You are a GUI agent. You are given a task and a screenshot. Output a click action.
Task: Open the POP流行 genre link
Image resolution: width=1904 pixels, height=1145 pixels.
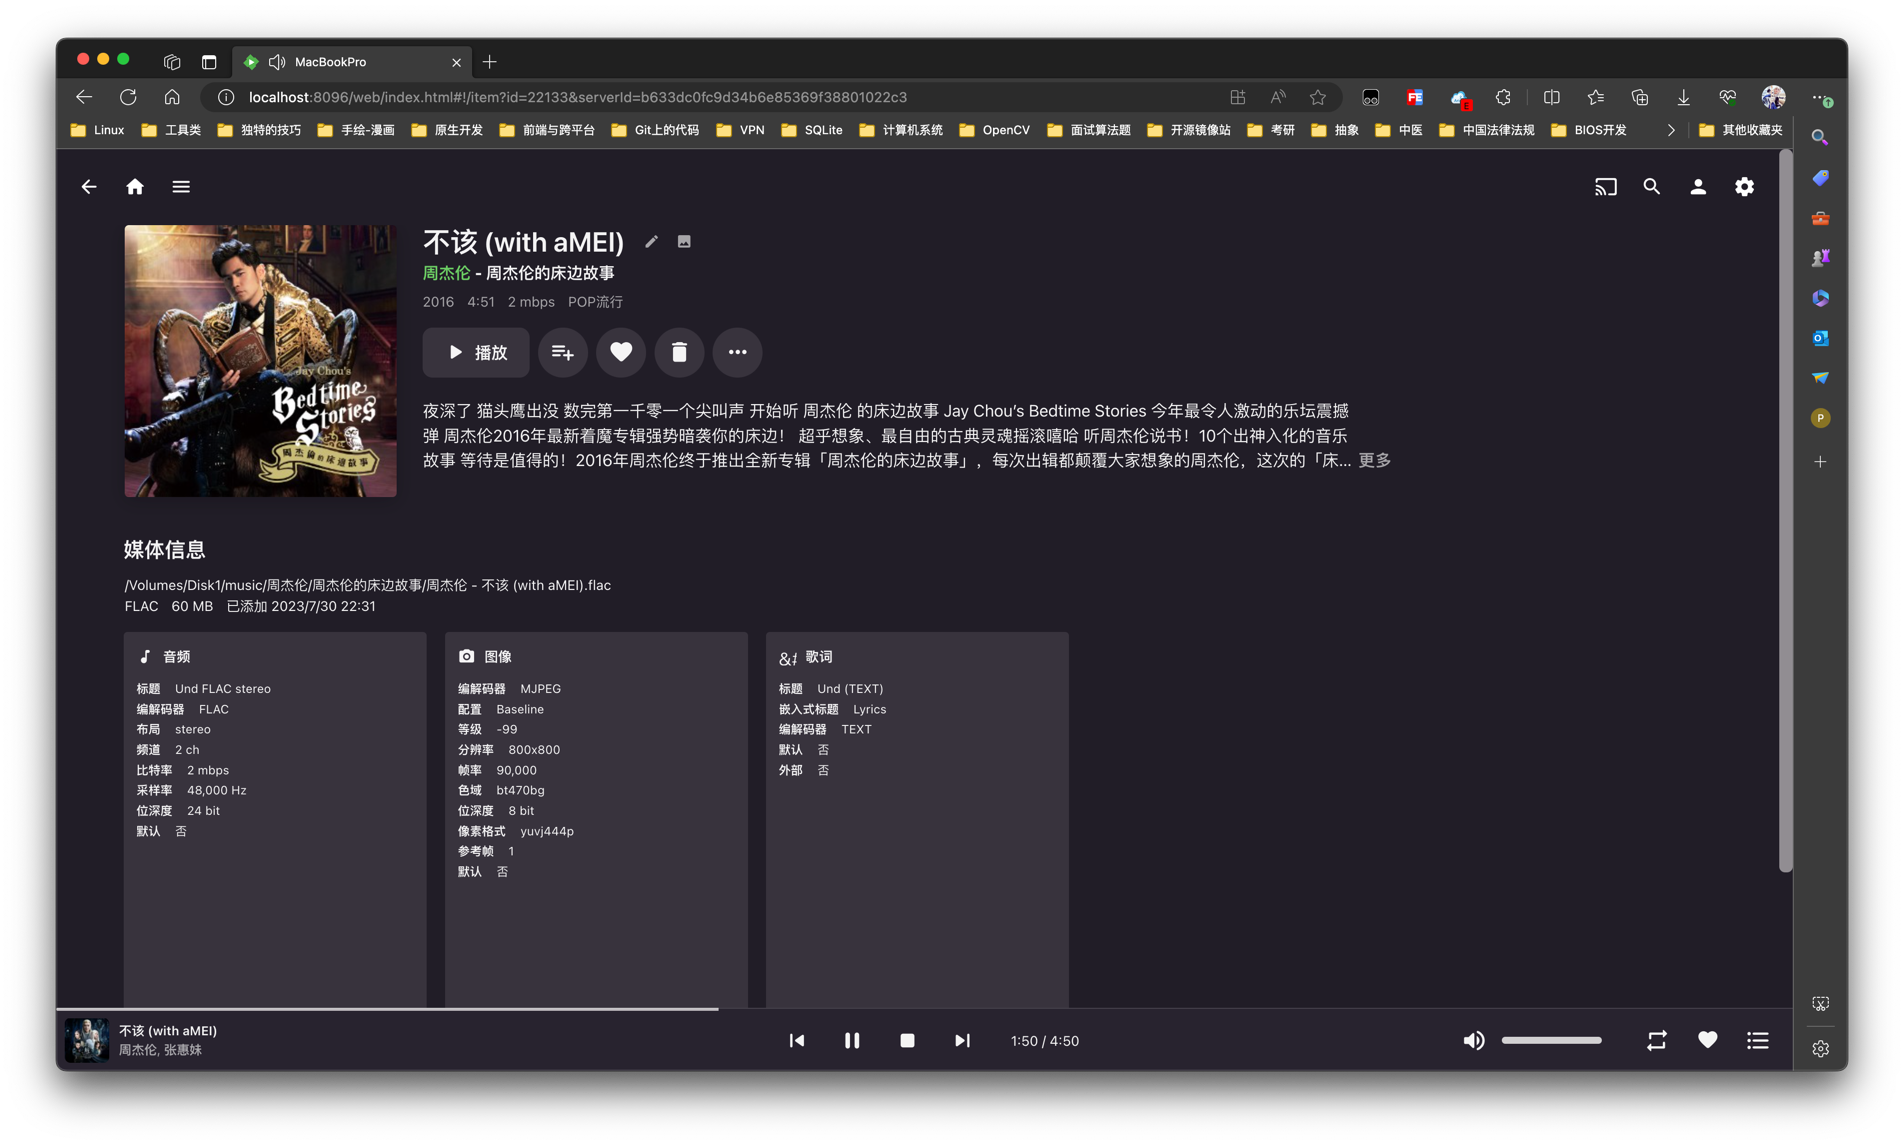[595, 302]
